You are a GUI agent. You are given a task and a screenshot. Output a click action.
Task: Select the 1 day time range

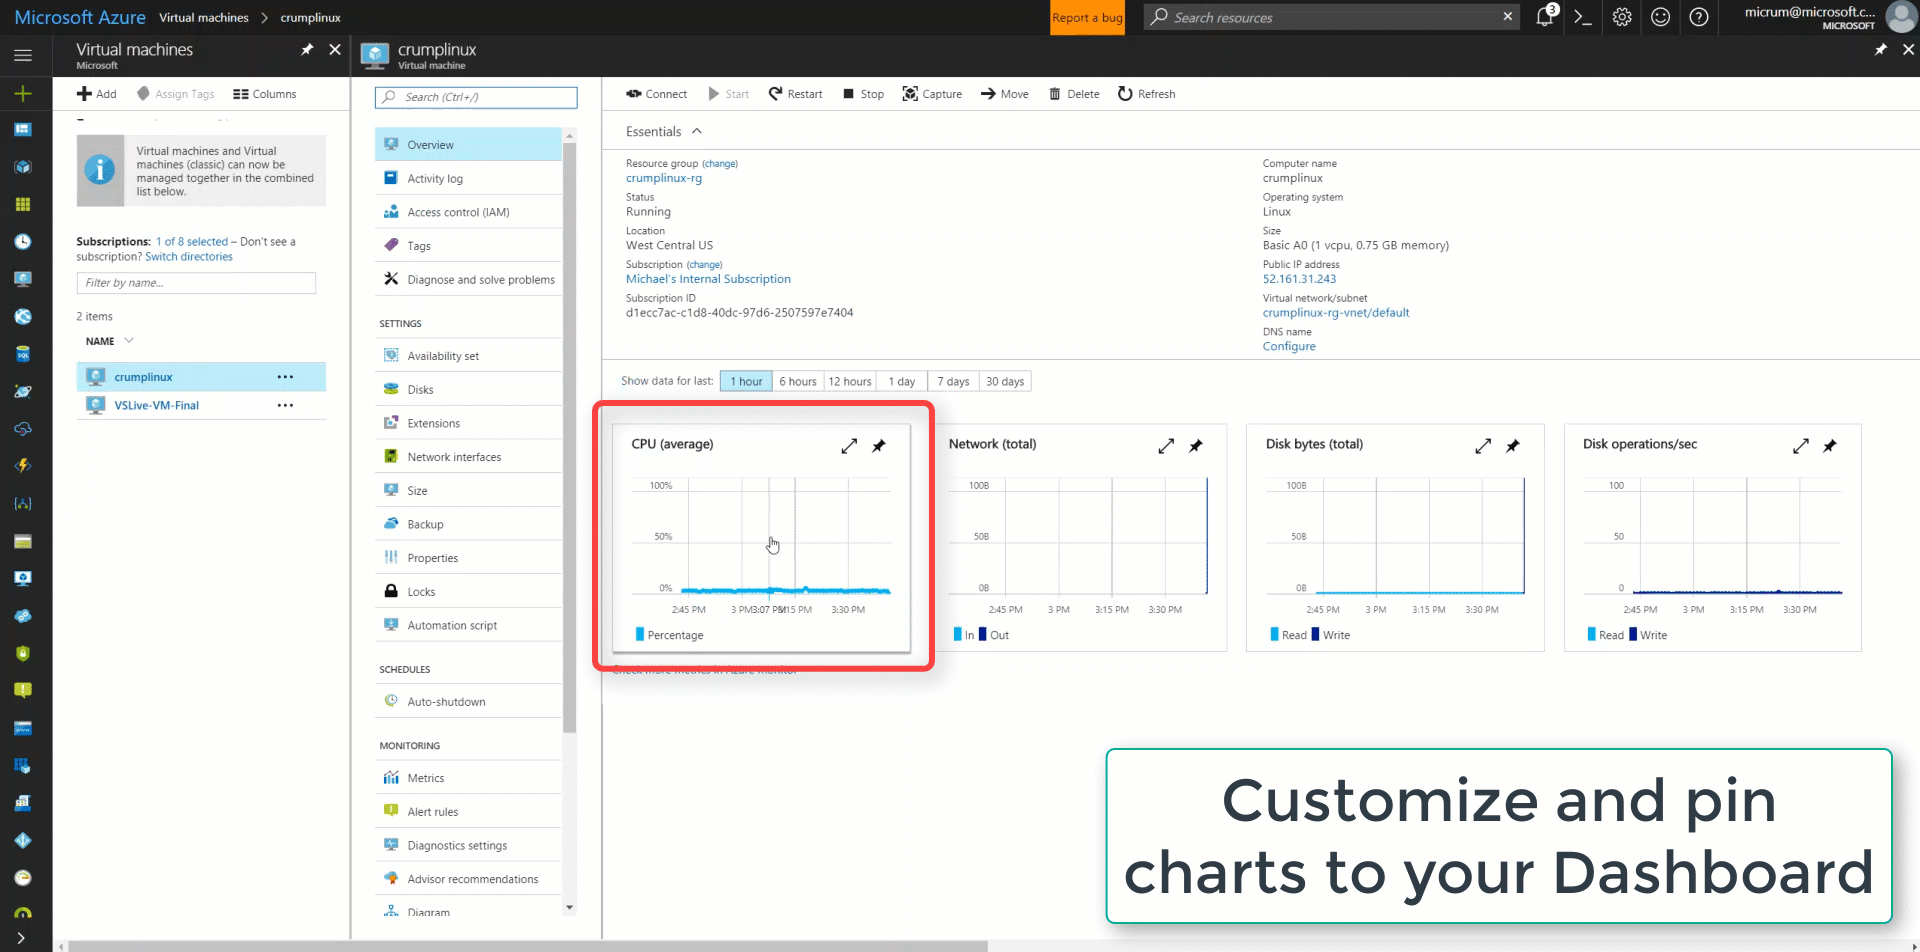pyautogui.click(x=902, y=381)
